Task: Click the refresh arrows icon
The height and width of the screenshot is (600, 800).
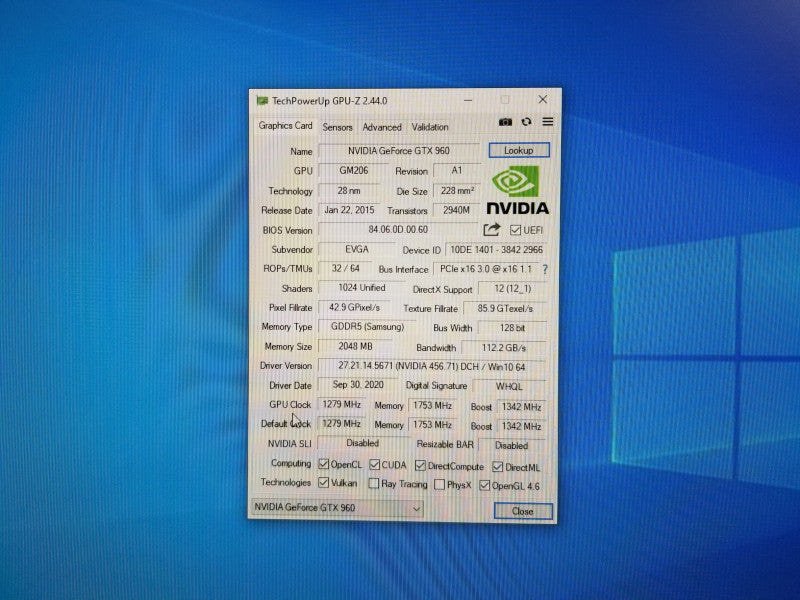Action: click(527, 121)
